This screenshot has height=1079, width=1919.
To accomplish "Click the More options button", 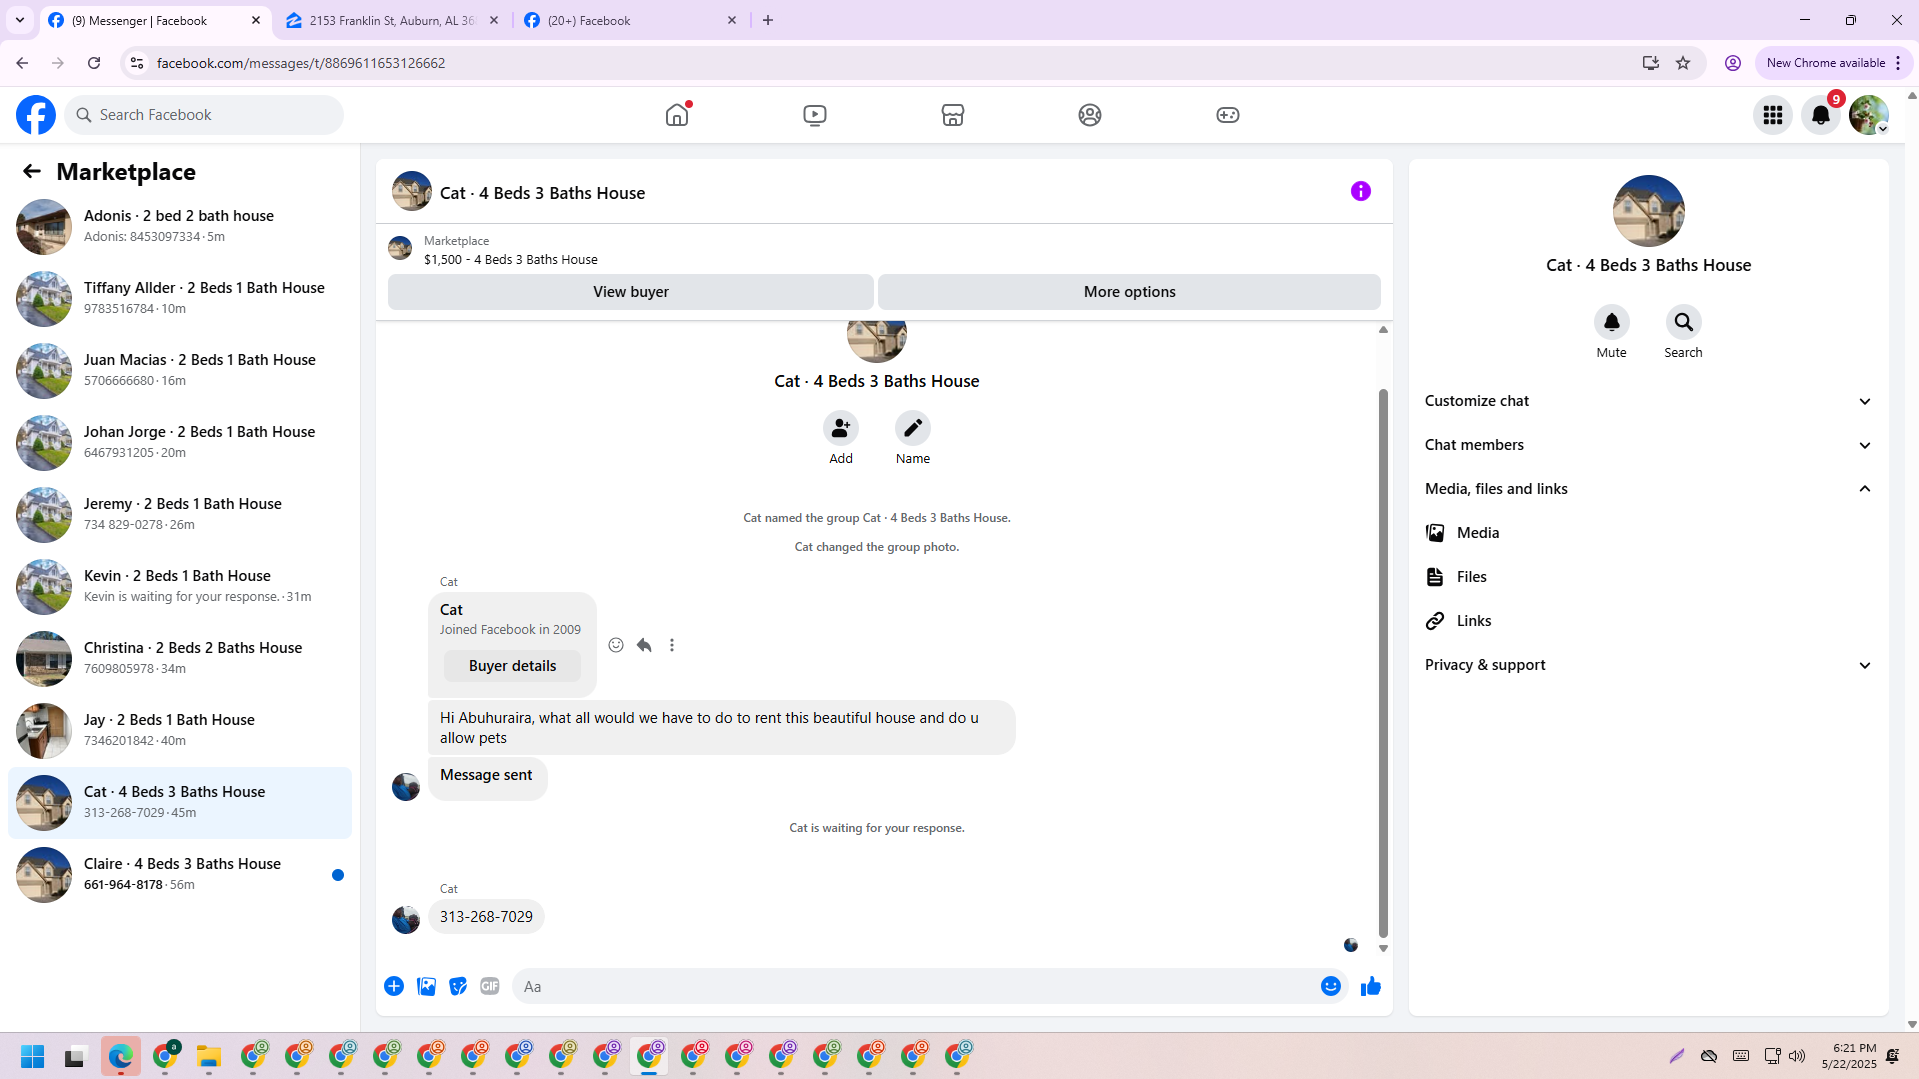I will [x=1130, y=292].
